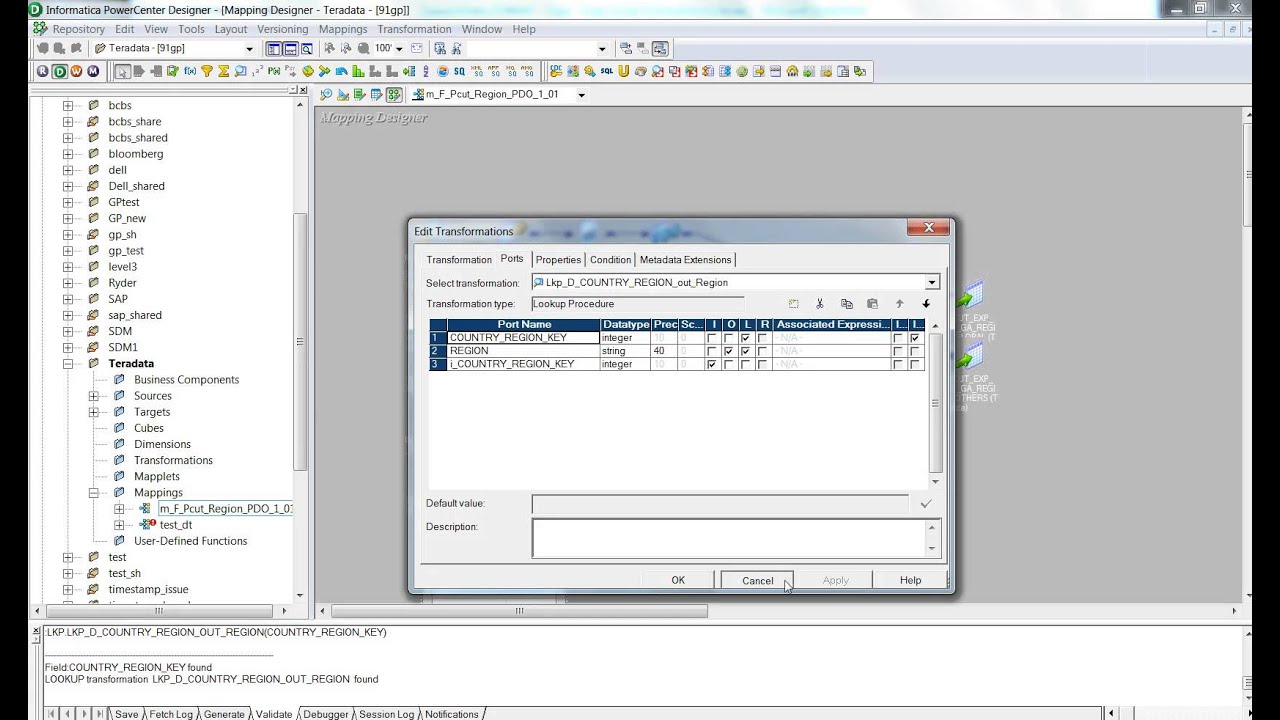This screenshot has height=720, width=1280.
Task: Toggle Output checkbox for COUNTRY_REGION_KEY port
Action: 729,338
